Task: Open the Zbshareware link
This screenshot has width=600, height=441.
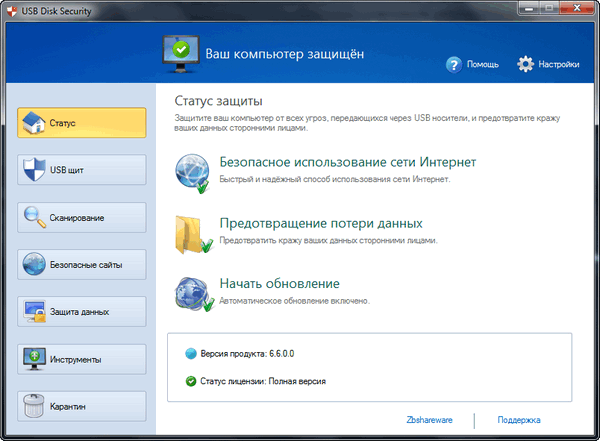Action: (429, 420)
